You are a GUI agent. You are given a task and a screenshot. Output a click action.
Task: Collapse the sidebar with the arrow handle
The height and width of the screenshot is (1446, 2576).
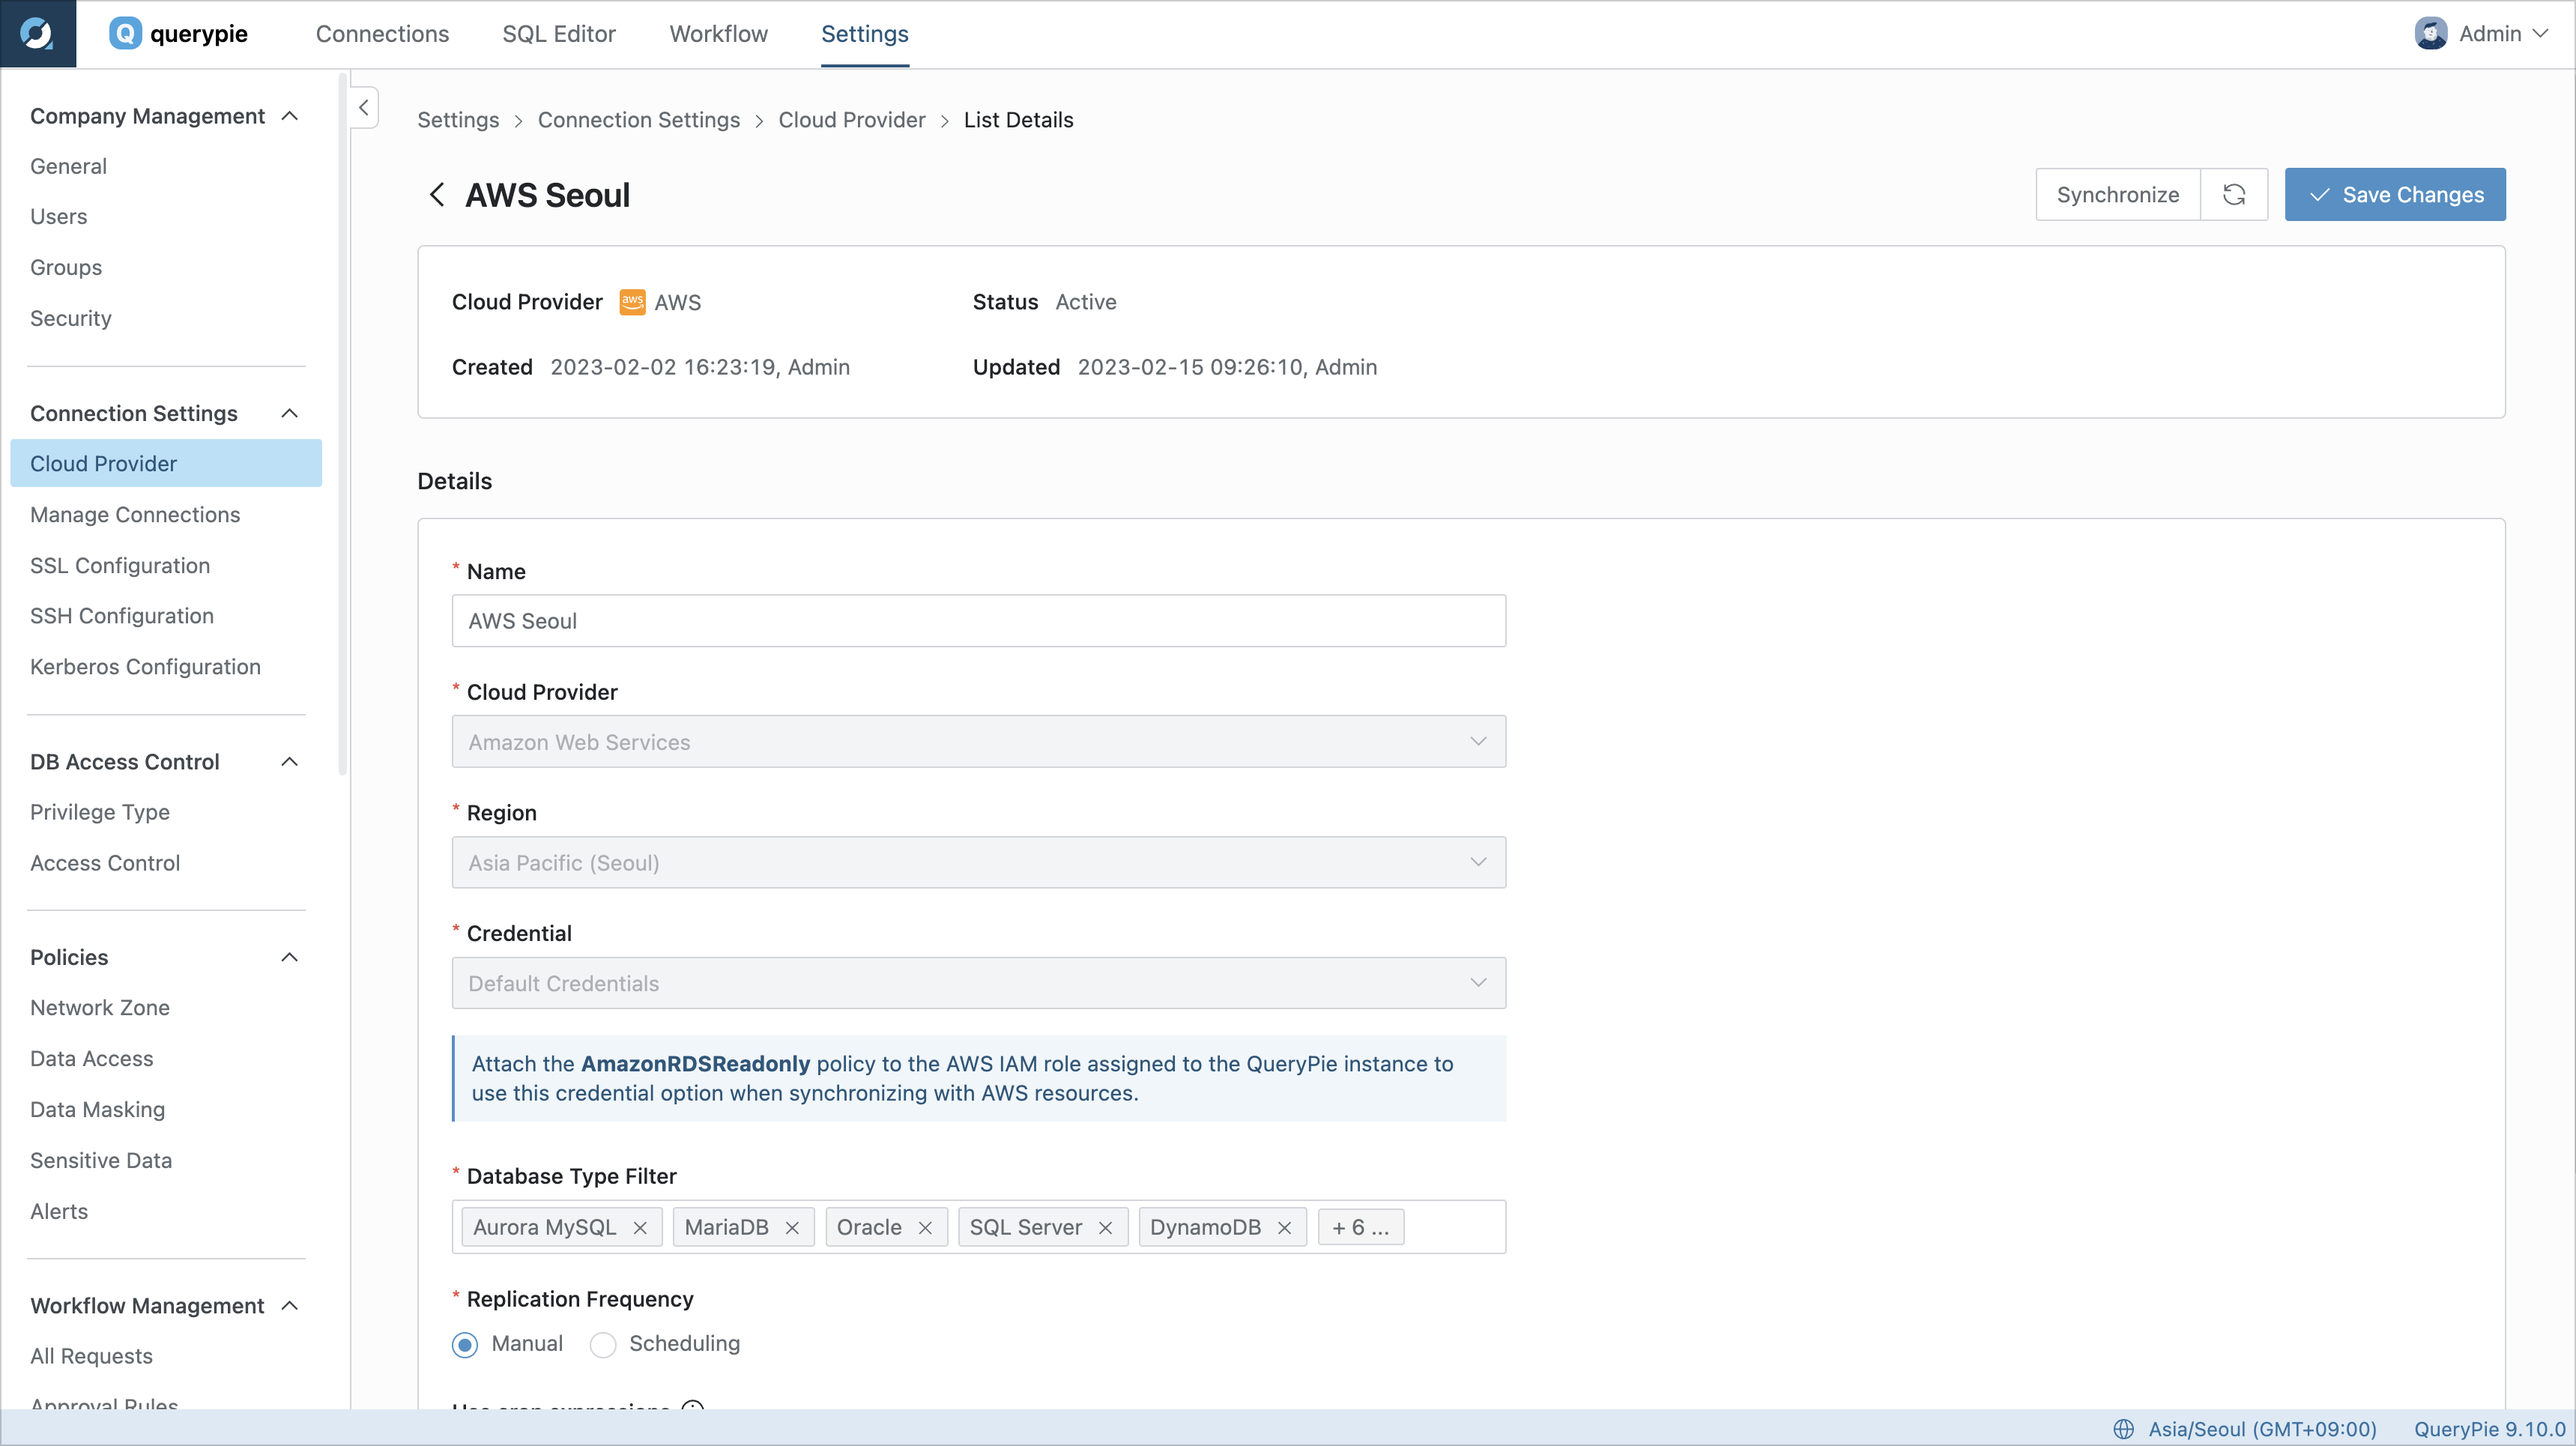pos(364,107)
